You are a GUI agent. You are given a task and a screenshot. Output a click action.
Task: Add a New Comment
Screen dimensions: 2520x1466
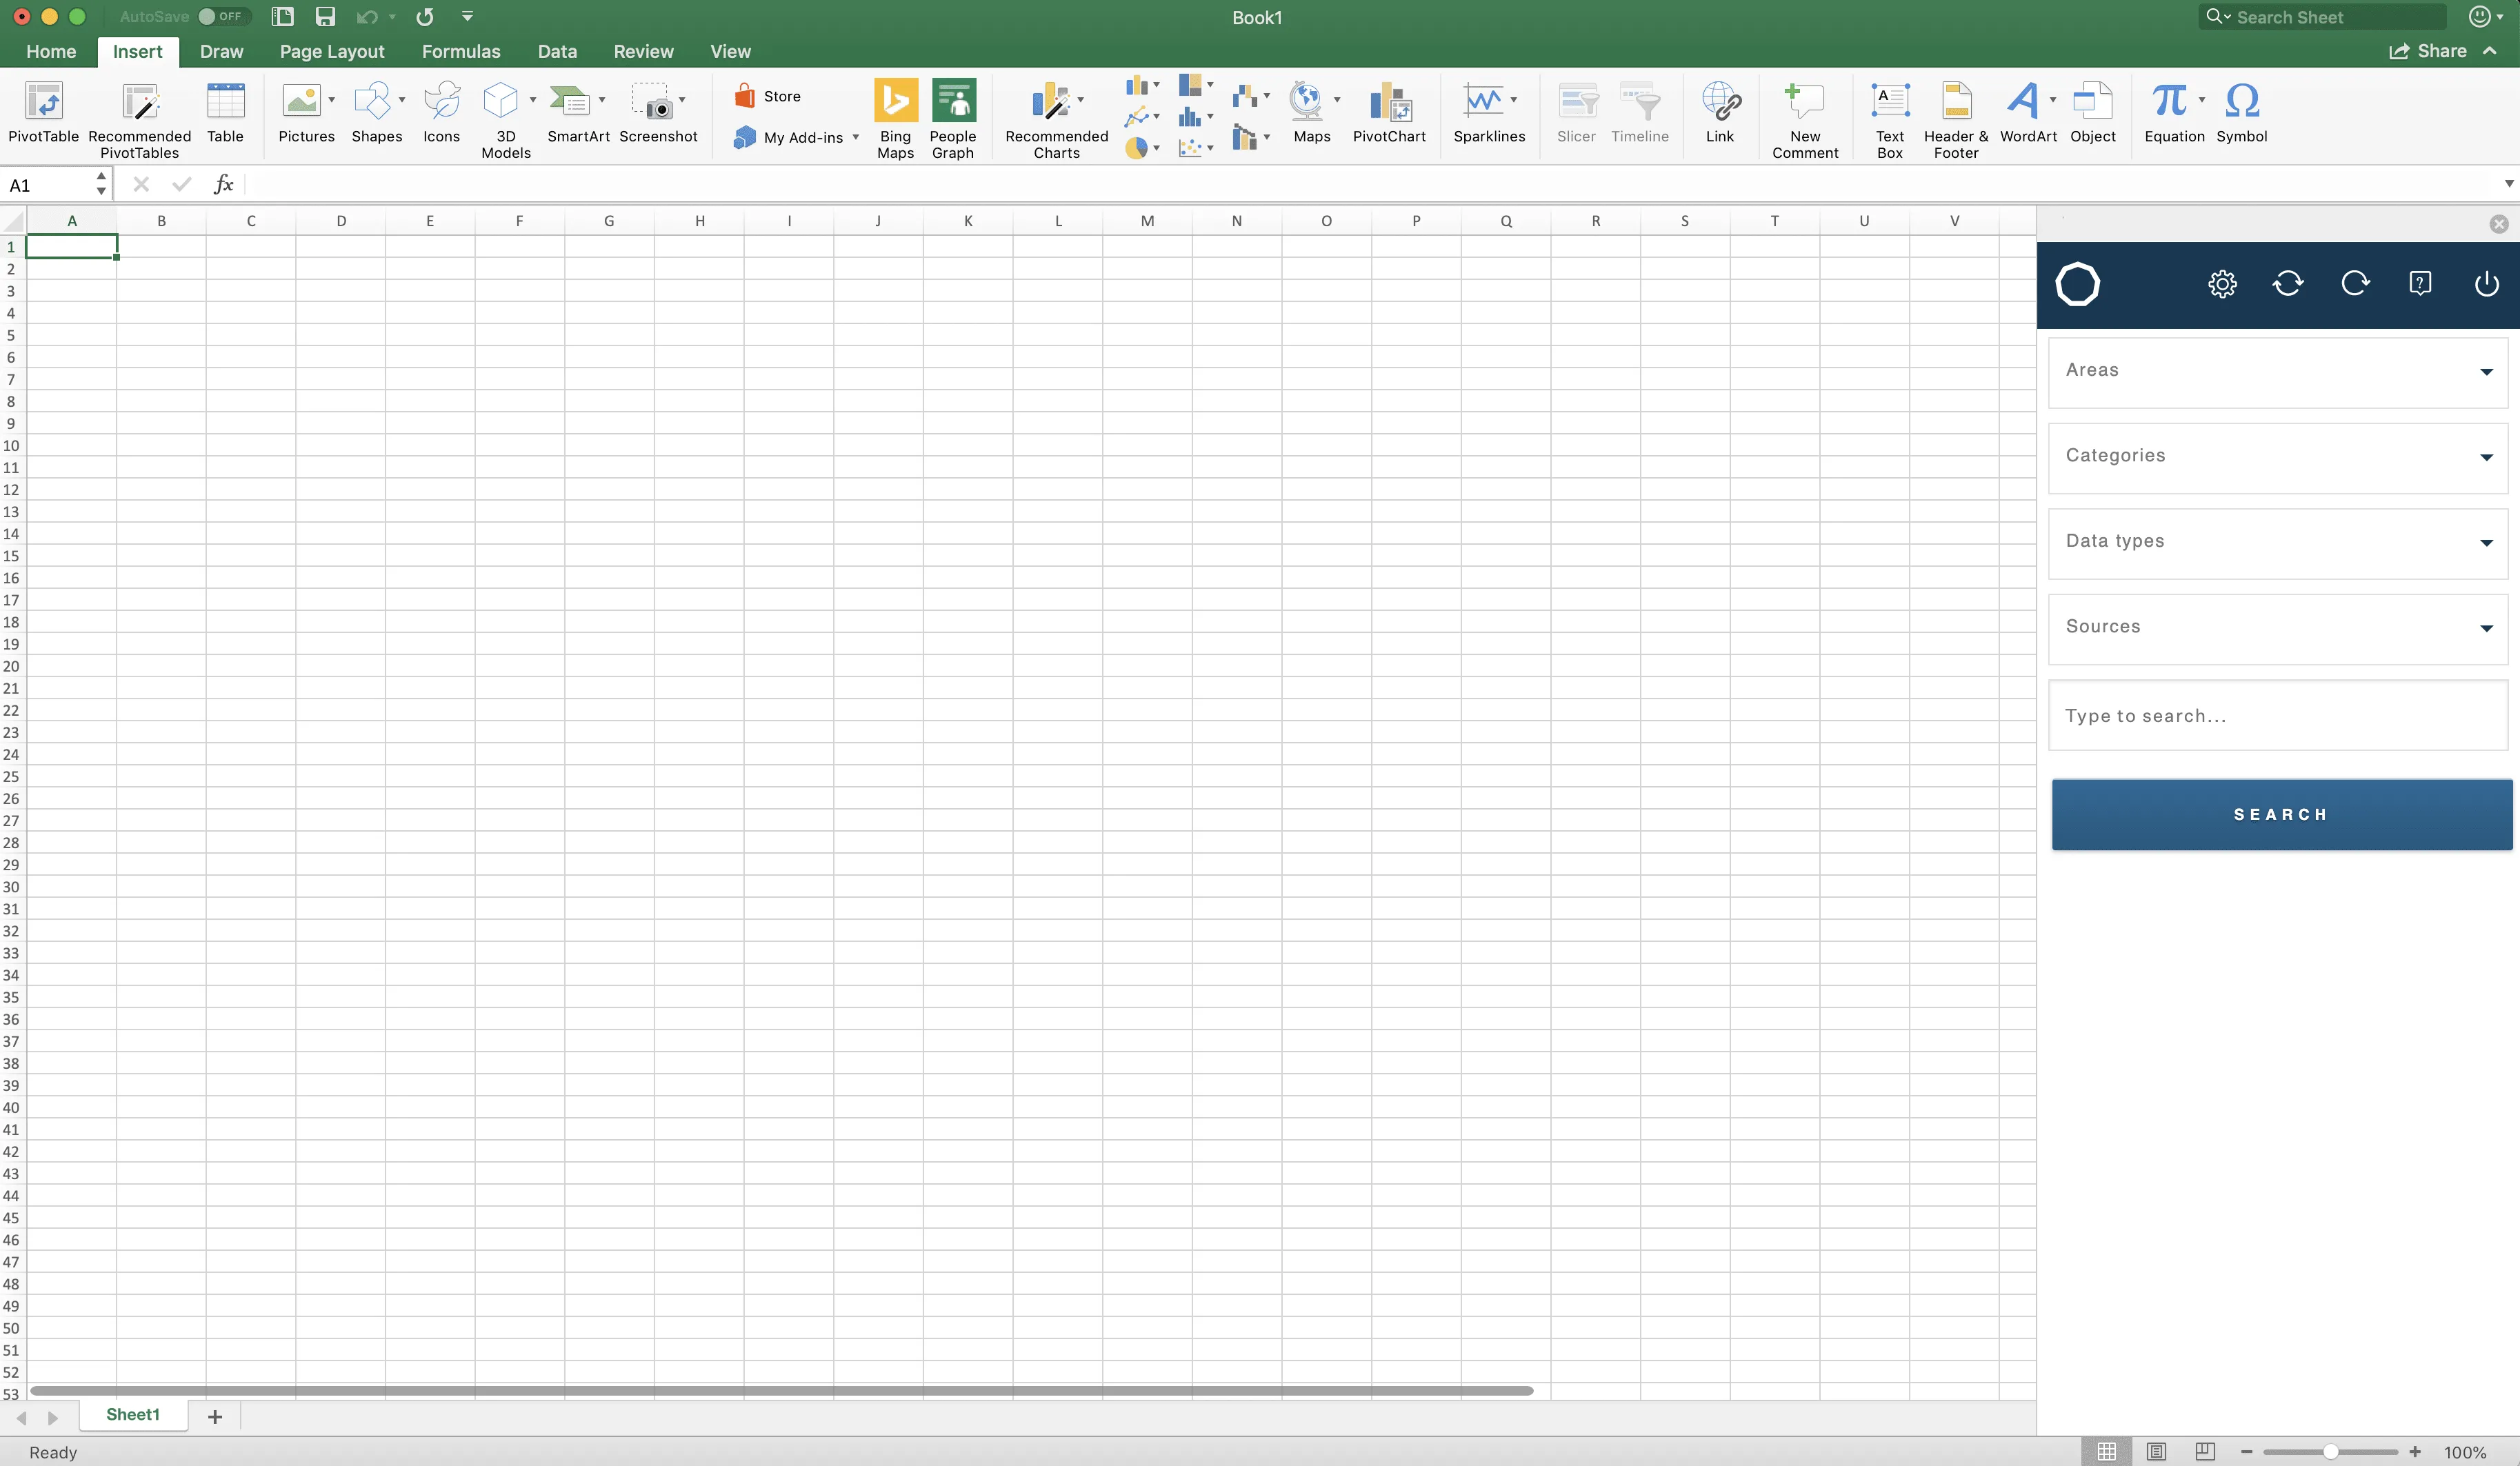(1805, 120)
